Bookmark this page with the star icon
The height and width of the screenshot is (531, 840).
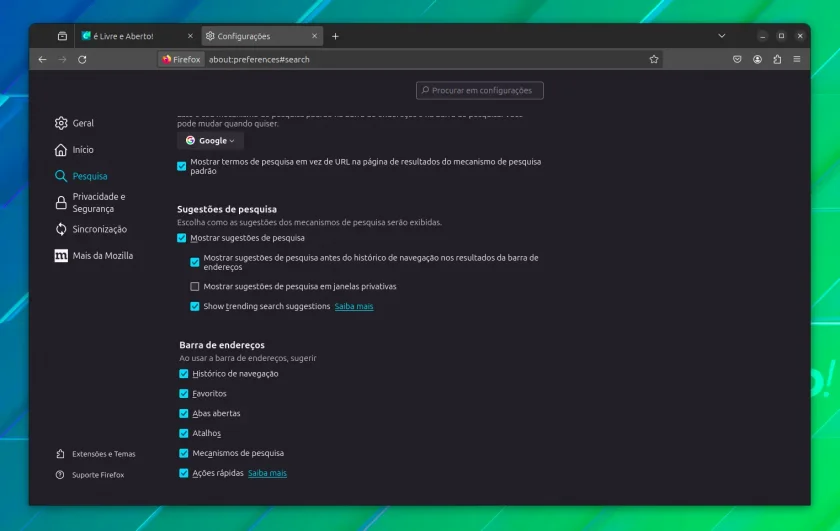click(x=654, y=59)
